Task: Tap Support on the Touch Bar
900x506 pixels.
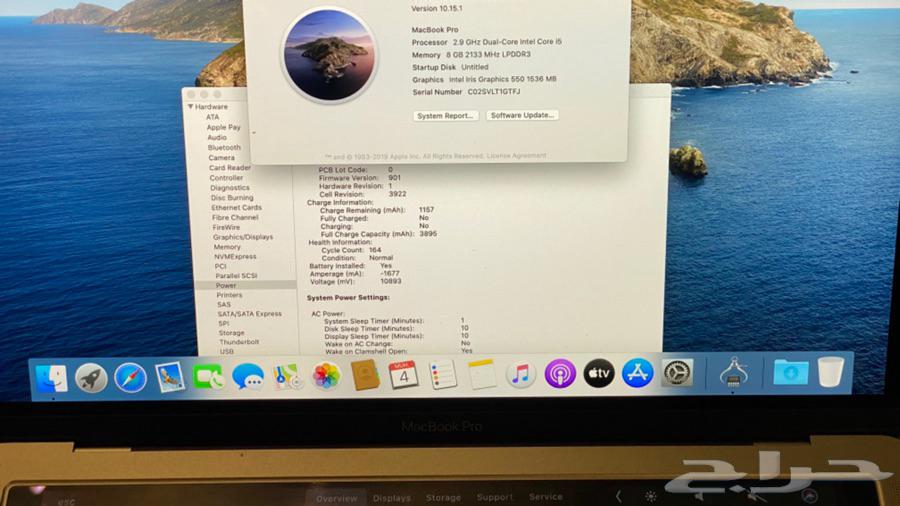Action: tap(494, 497)
